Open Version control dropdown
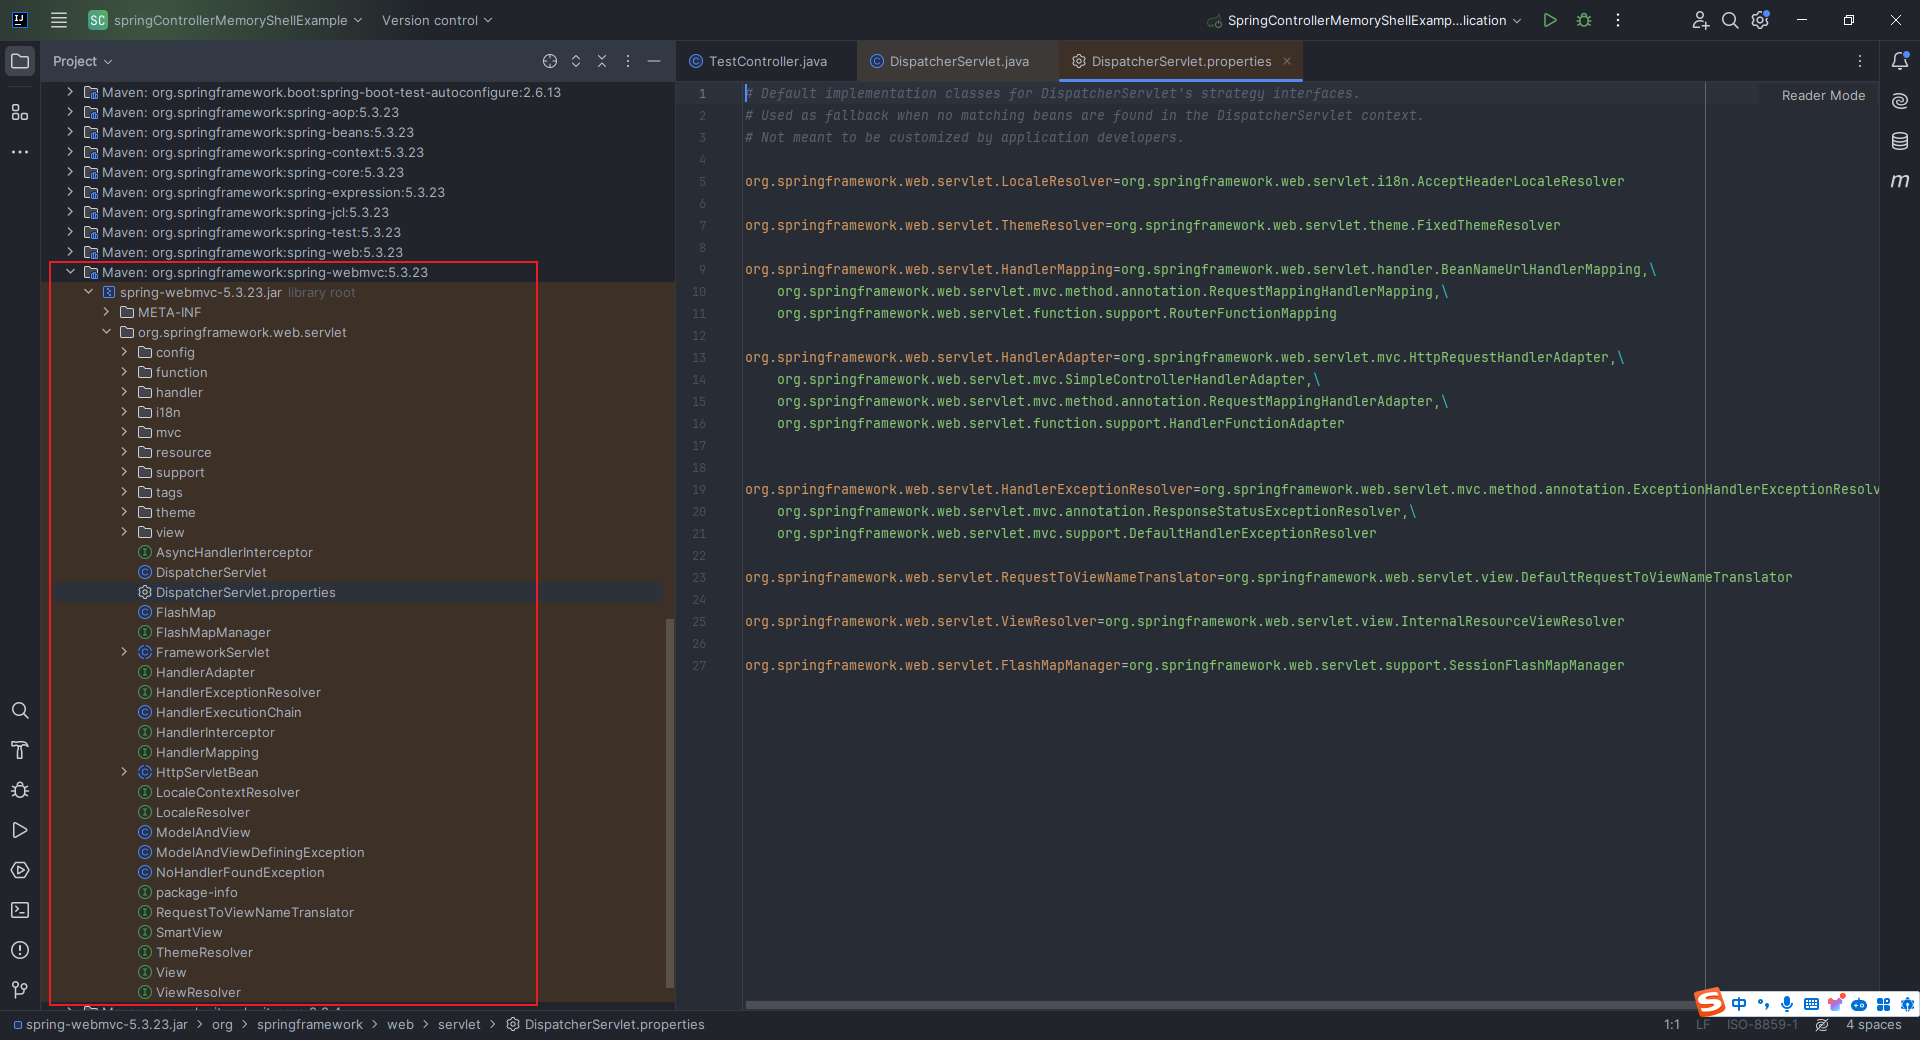1920x1040 pixels. [437, 20]
